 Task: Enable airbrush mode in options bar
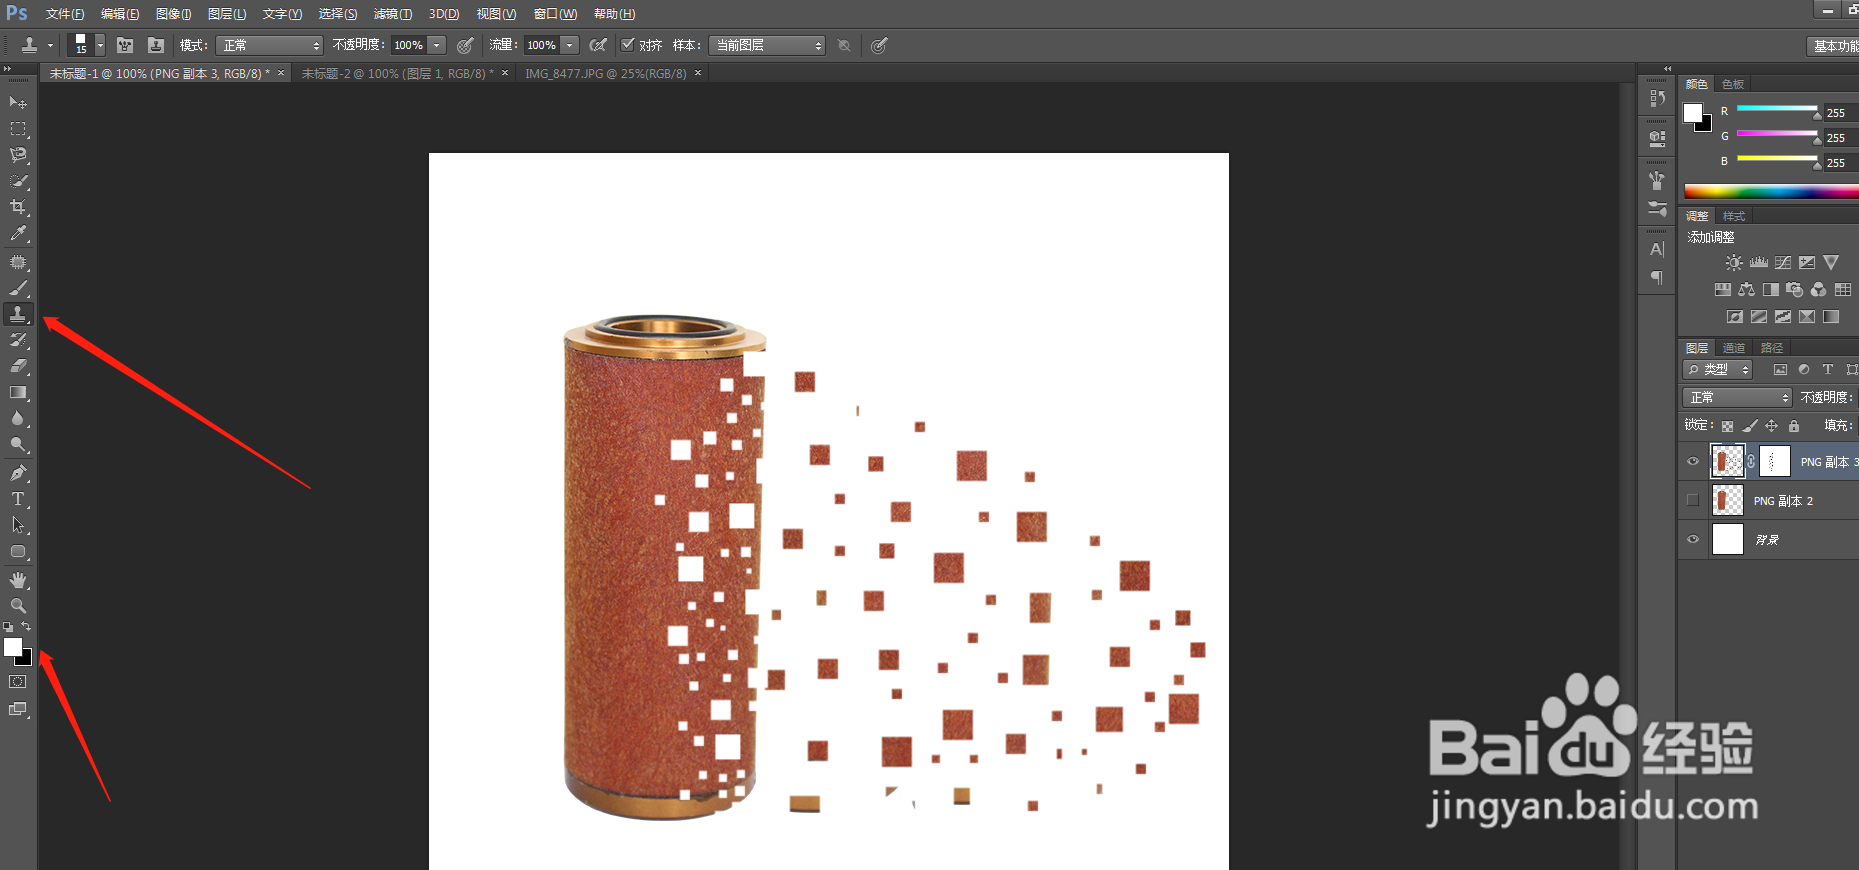(598, 45)
